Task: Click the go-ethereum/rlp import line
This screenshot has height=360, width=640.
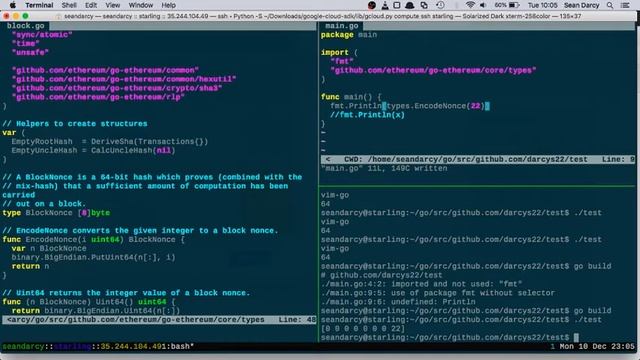Action: 98,97
